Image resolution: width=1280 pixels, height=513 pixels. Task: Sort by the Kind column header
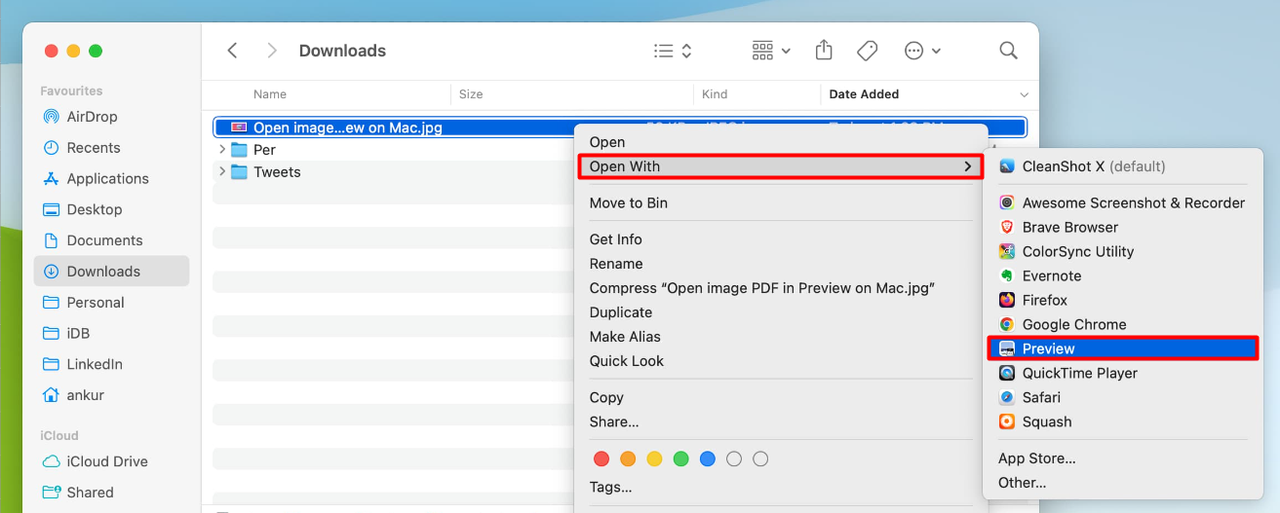[x=715, y=94]
